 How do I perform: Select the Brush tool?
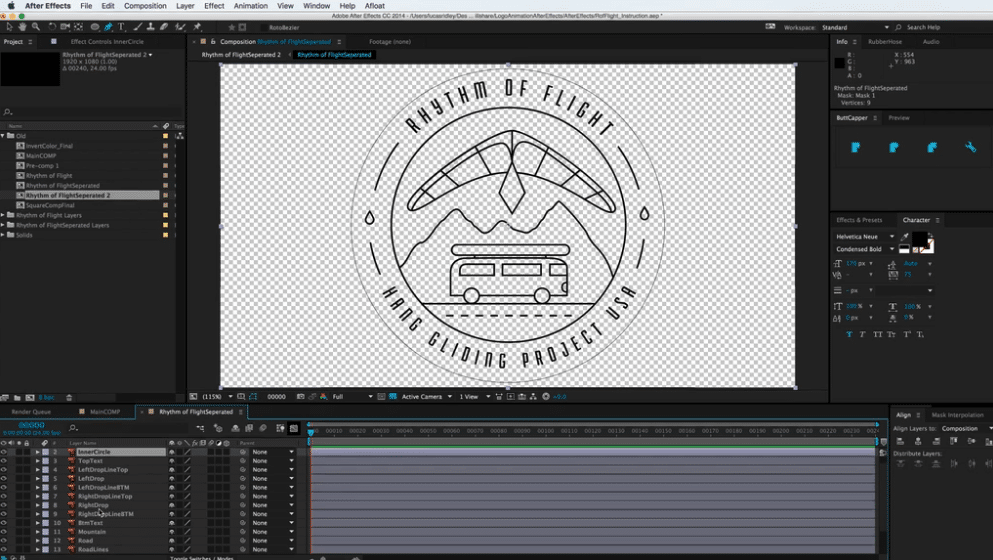137,27
